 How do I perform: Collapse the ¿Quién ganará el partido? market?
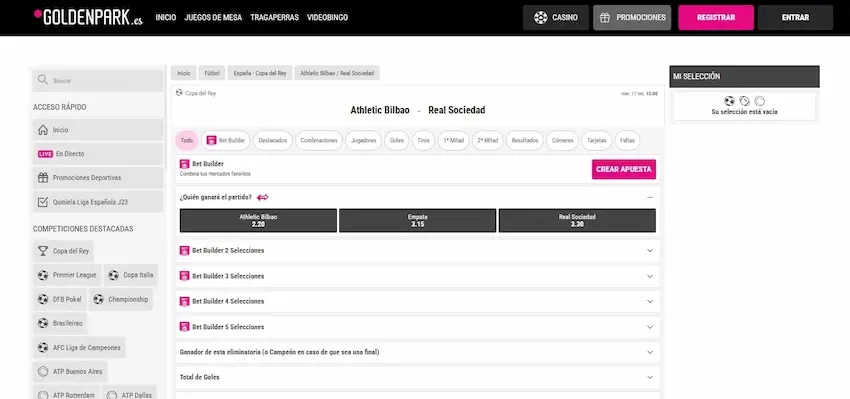(x=650, y=197)
